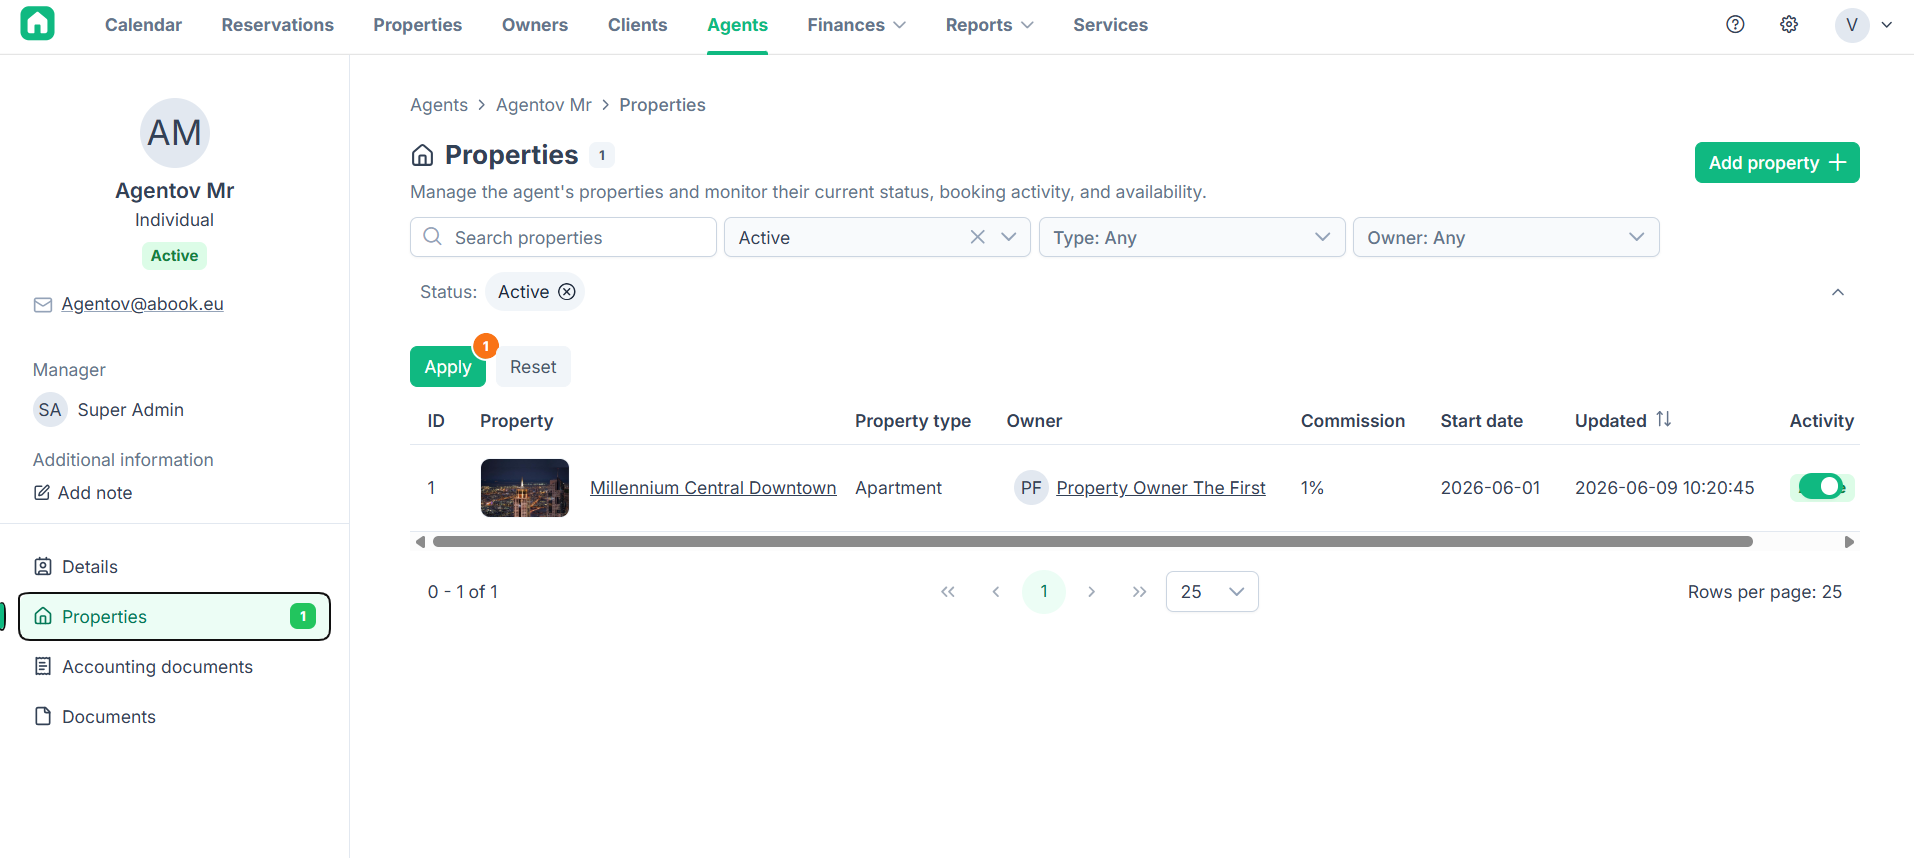The width and height of the screenshot is (1914, 858).
Task: Clear the Active status filter selection
Action: pyautogui.click(x=977, y=237)
